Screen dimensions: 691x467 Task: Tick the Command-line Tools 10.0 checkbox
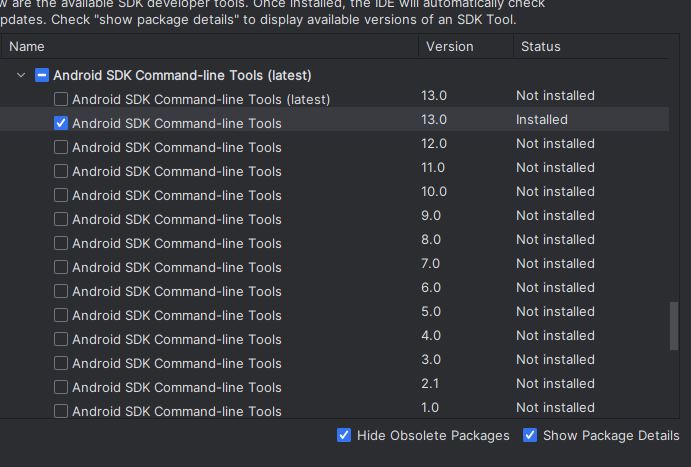point(61,195)
